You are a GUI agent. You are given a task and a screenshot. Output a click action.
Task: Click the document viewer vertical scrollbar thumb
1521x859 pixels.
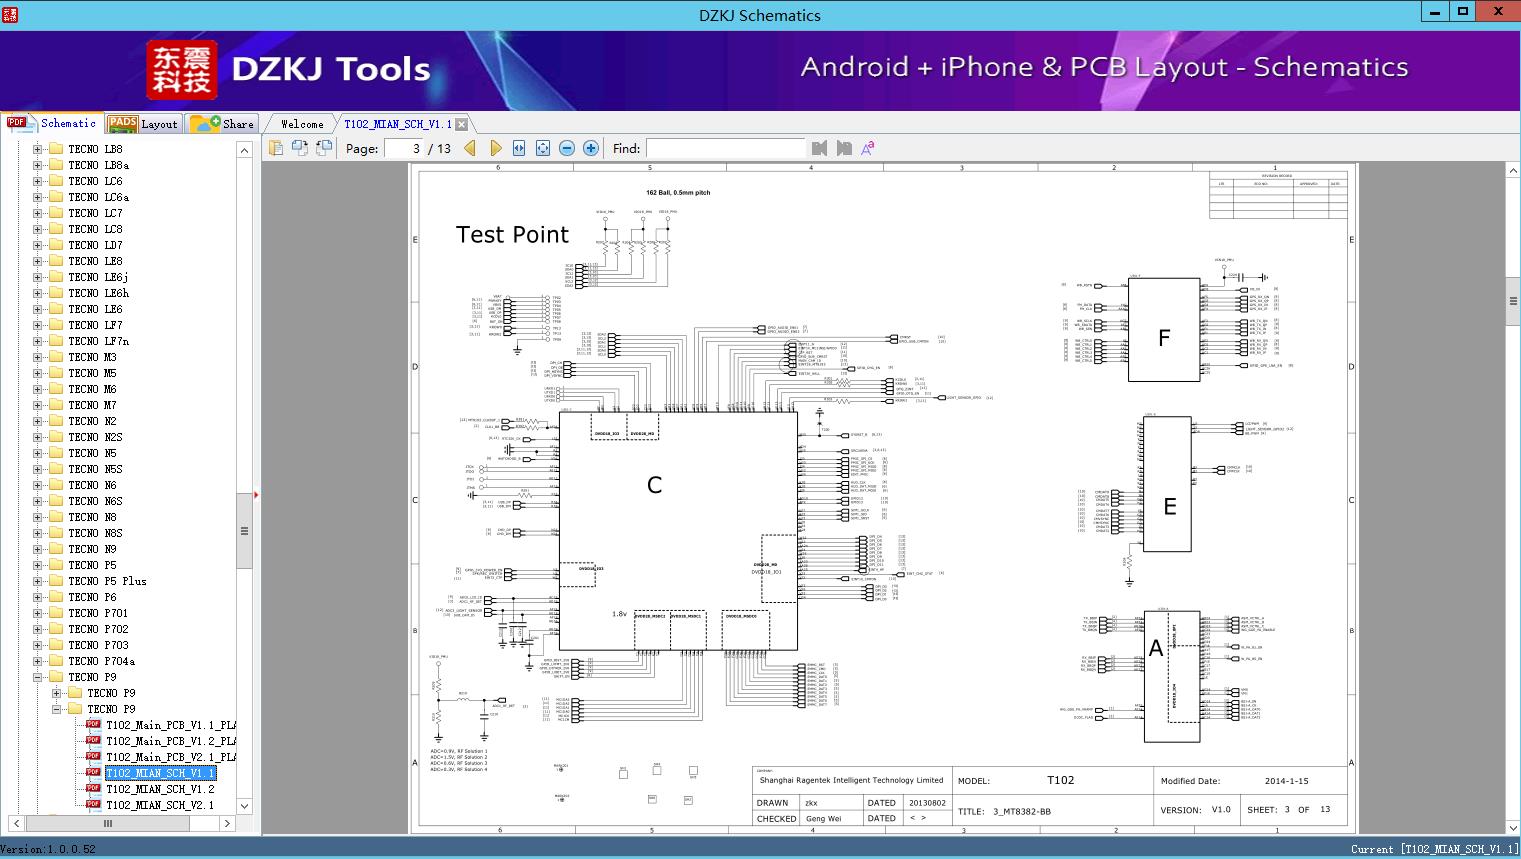1513,301
